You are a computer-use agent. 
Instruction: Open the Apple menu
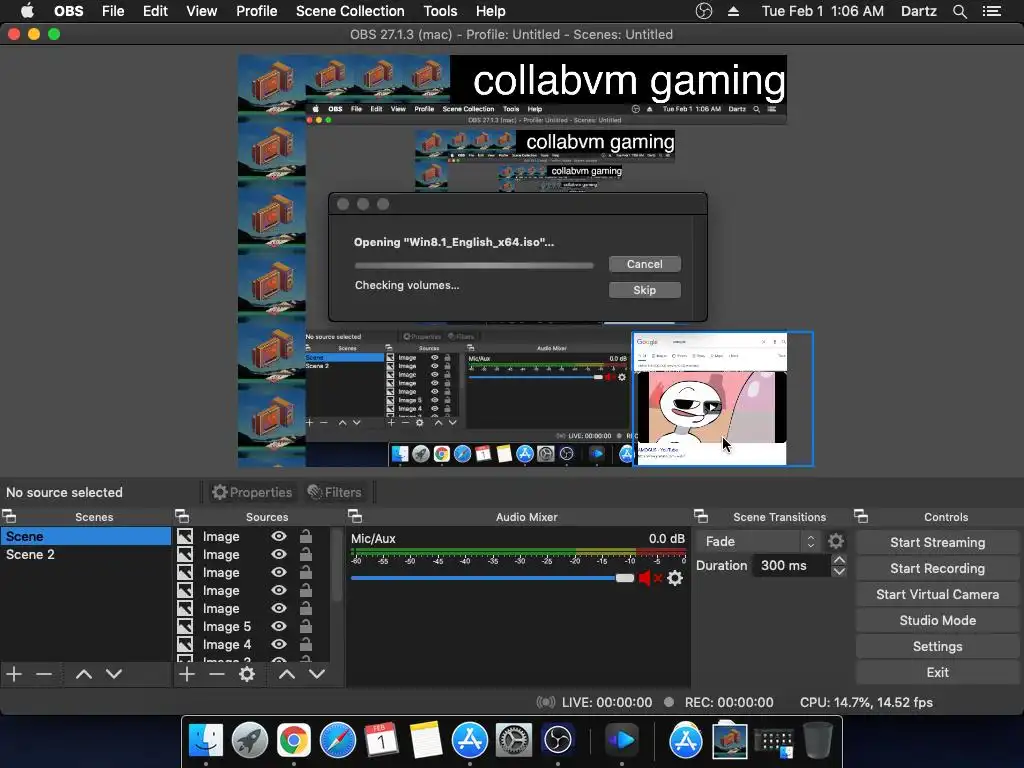[x=27, y=11]
